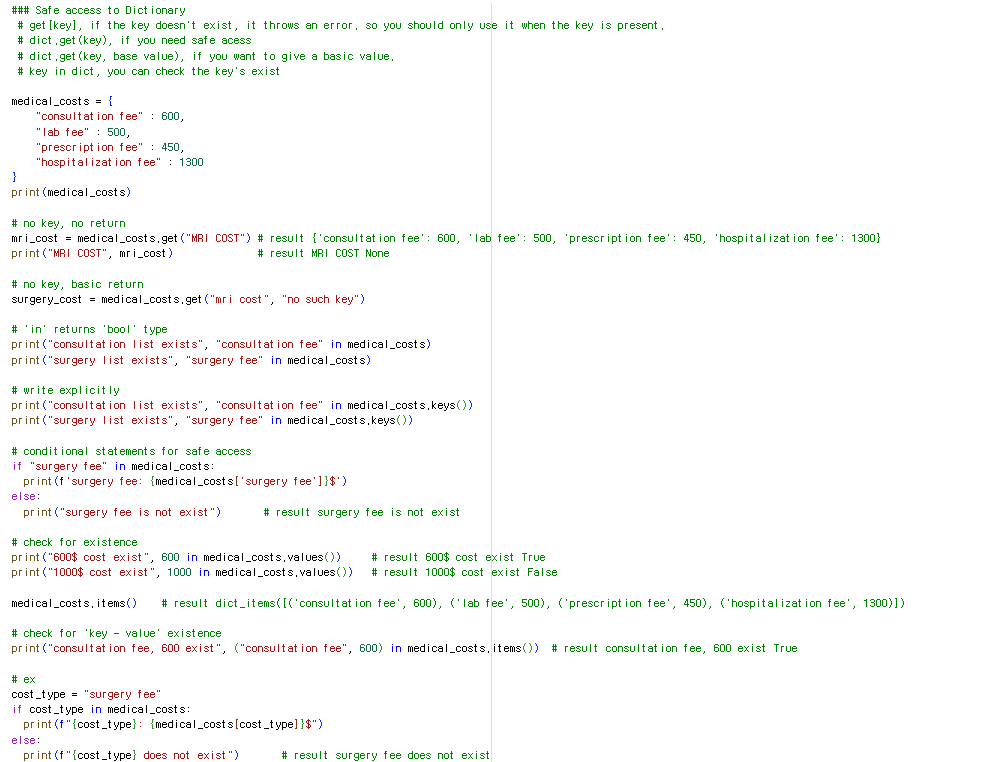The width and height of the screenshot is (1006, 762).
Task: Click the "lab fee" : 500 entry
Action: click(x=83, y=132)
